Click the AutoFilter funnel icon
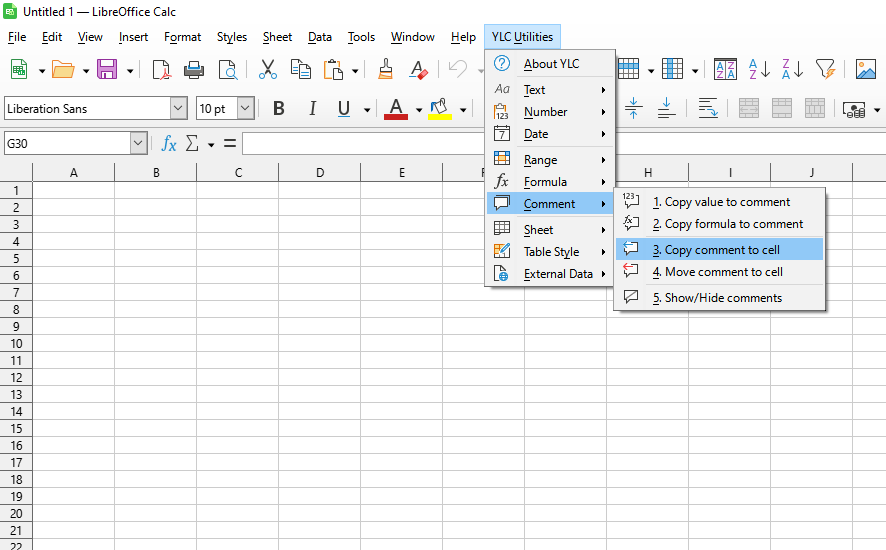 [825, 69]
